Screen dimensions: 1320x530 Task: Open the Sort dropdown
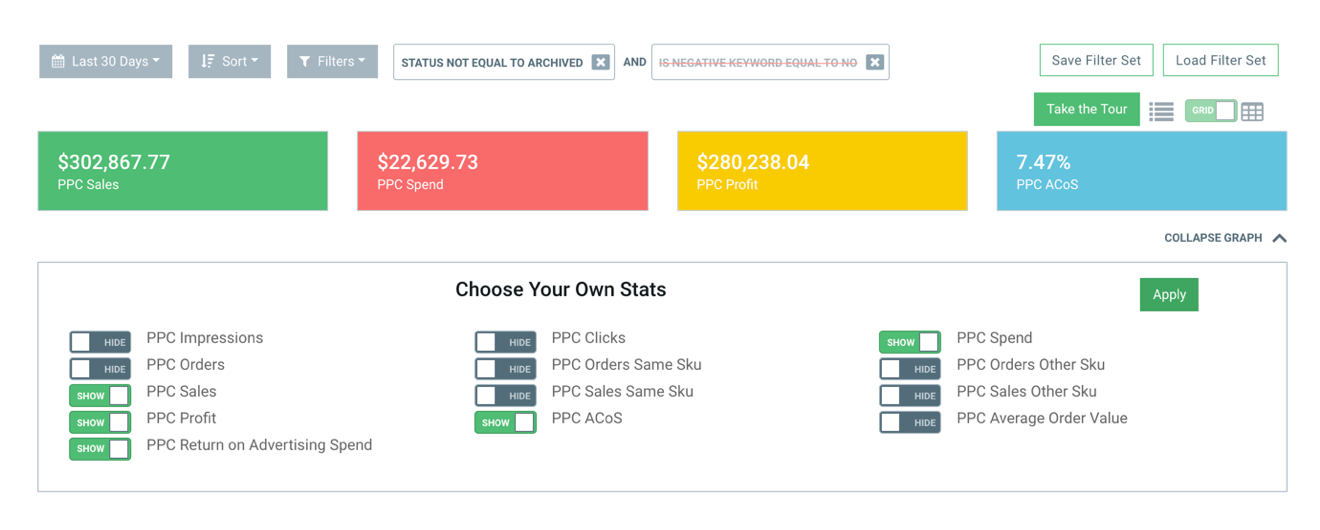click(229, 61)
